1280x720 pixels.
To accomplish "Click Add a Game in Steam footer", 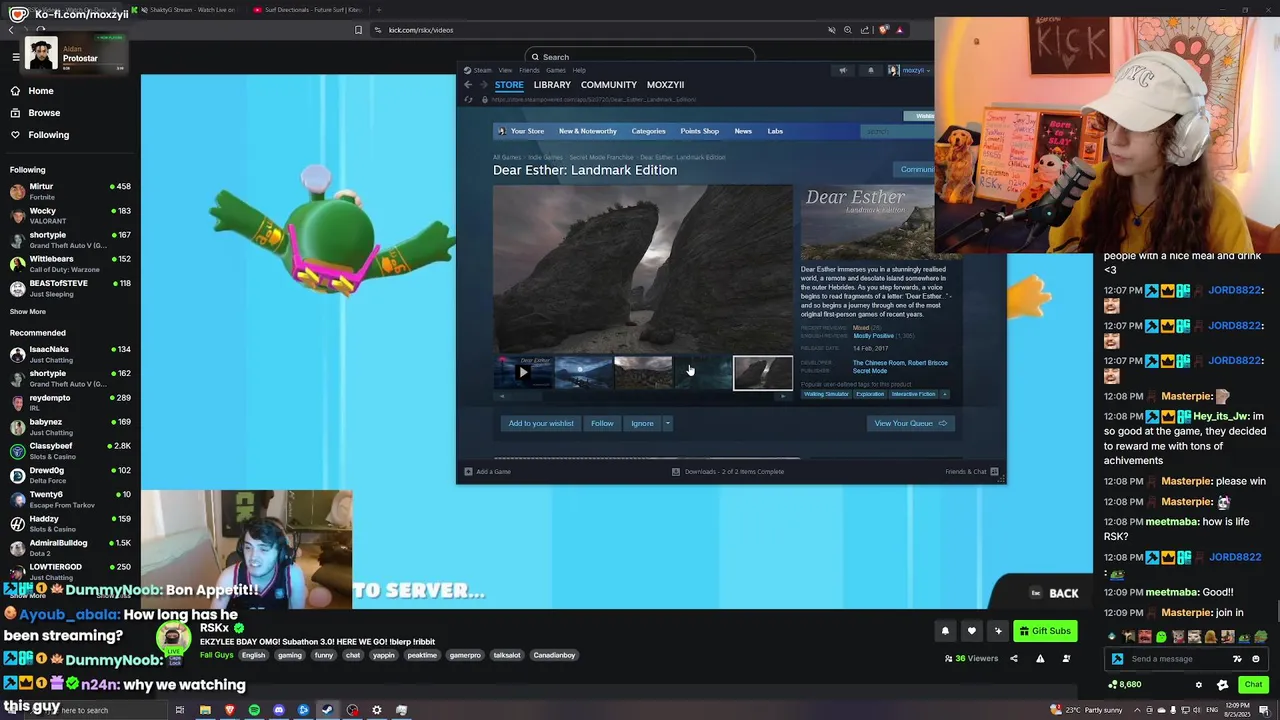I will (x=488, y=472).
